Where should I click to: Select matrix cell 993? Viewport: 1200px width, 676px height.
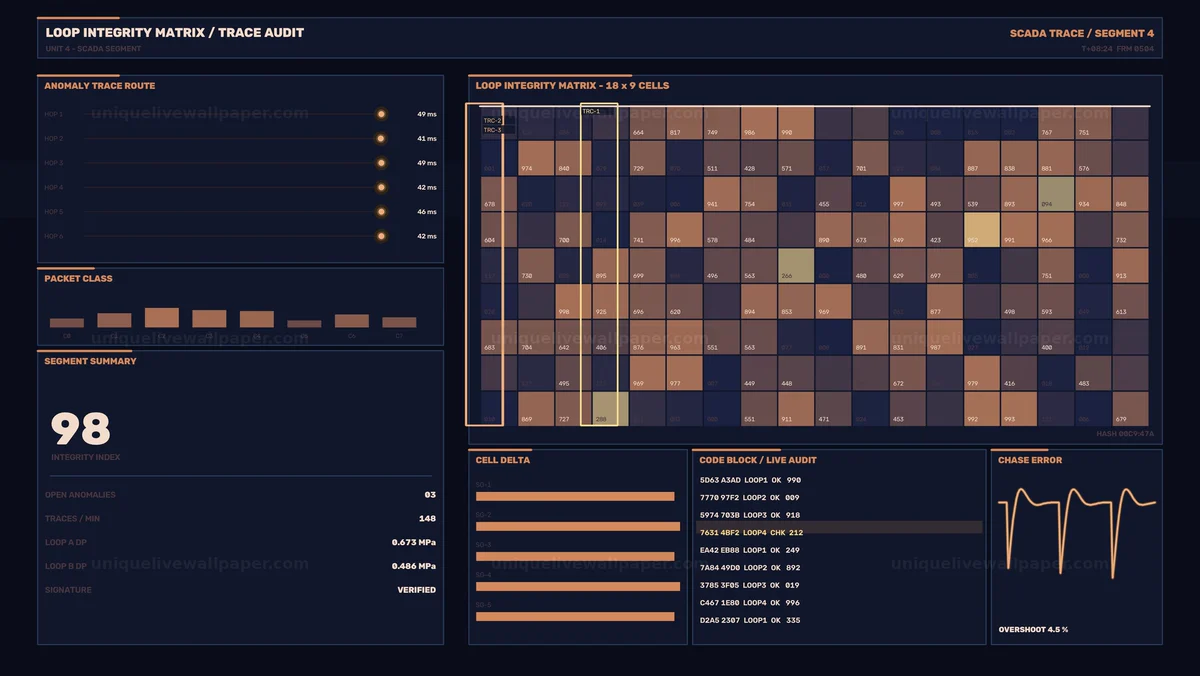pos(1019,409)
